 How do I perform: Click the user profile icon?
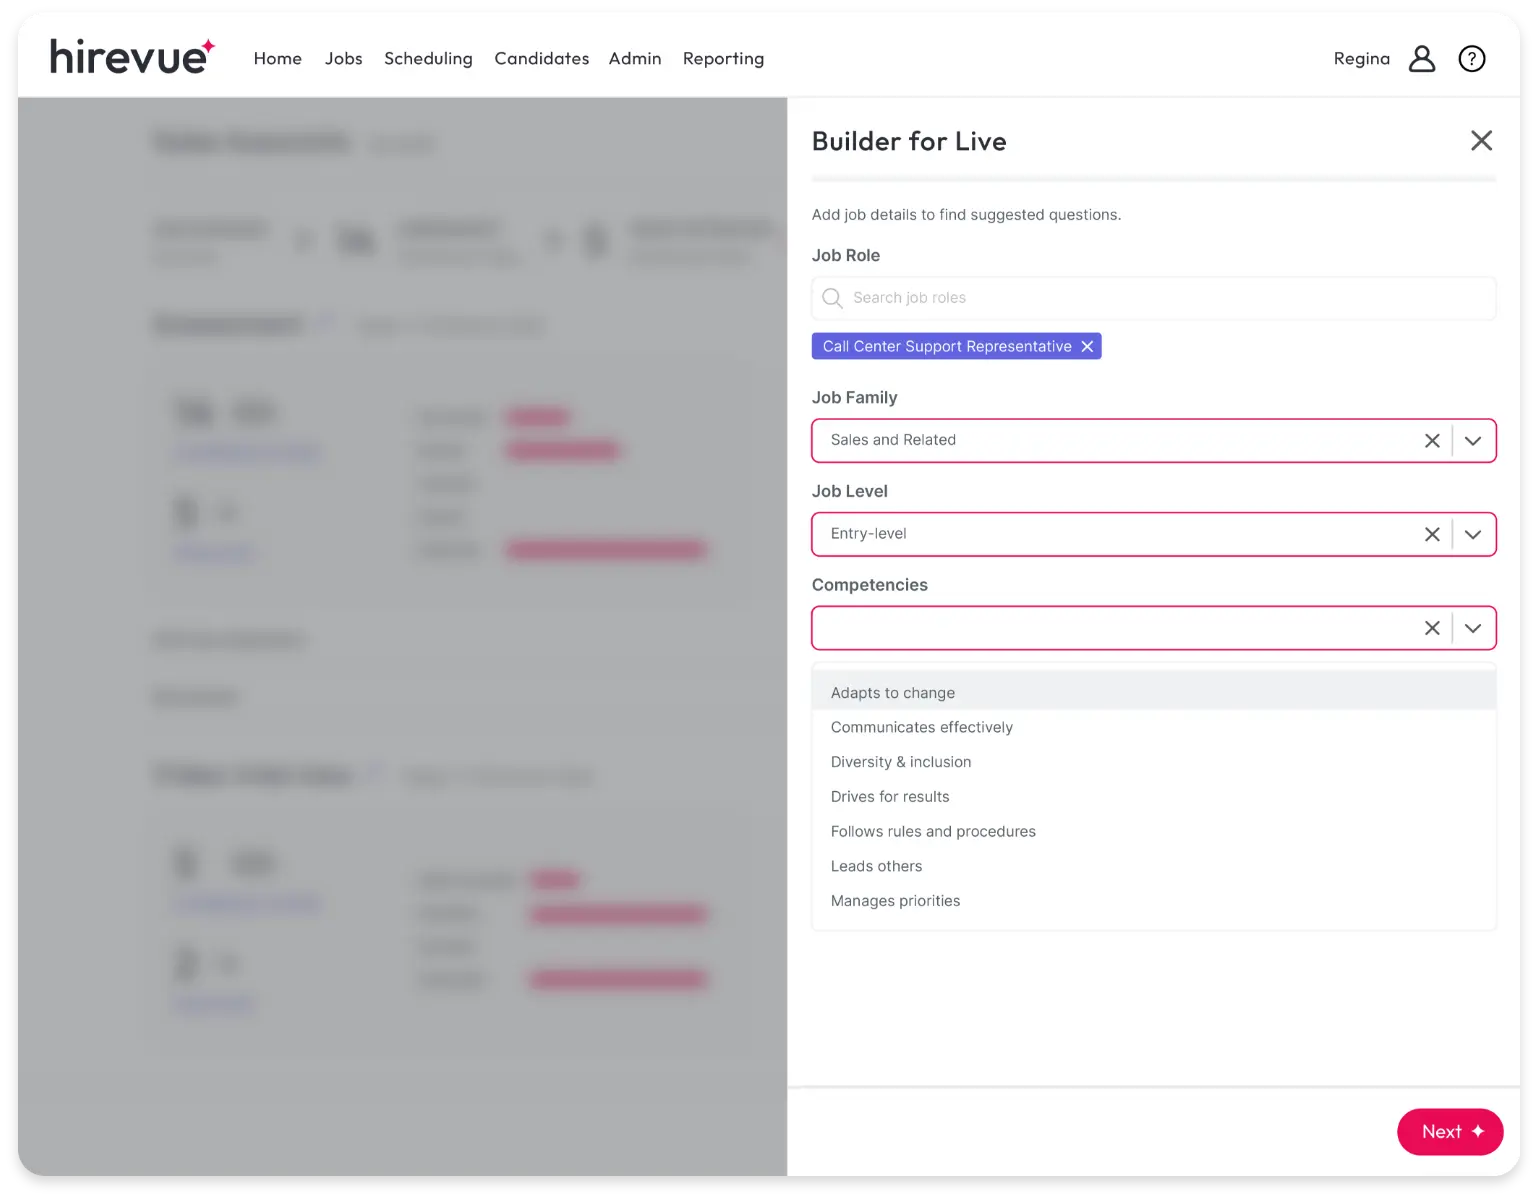click(1421, 59)
